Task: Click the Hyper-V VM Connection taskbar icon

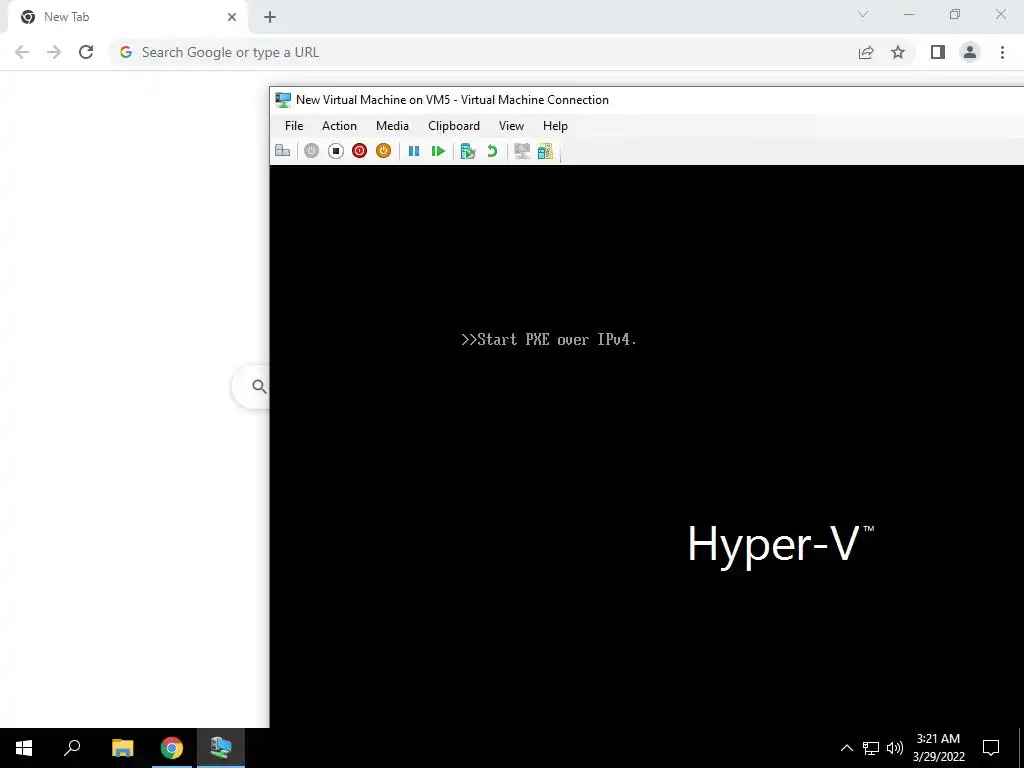Action: pyautogui.click(x=221, y=748)
